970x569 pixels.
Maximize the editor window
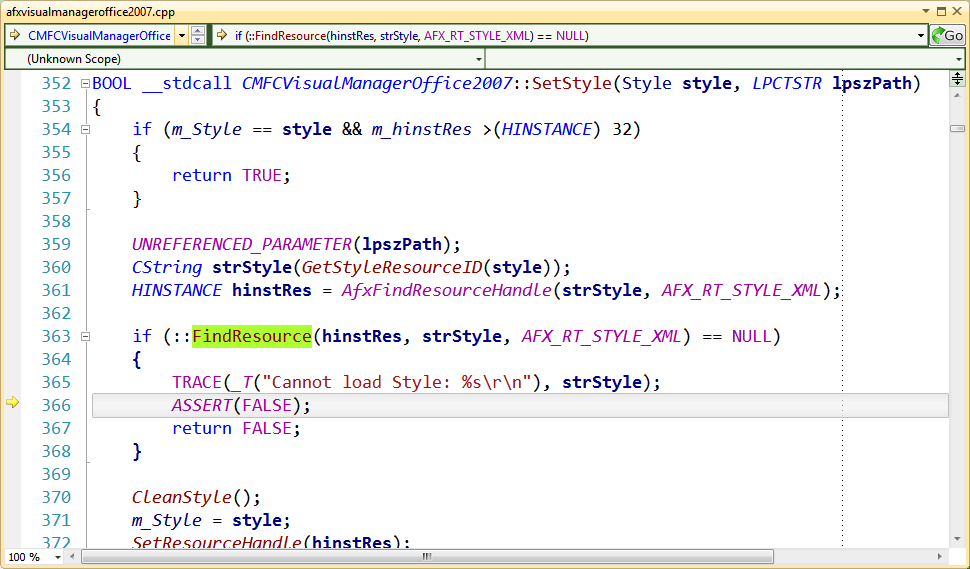point(941,11)
